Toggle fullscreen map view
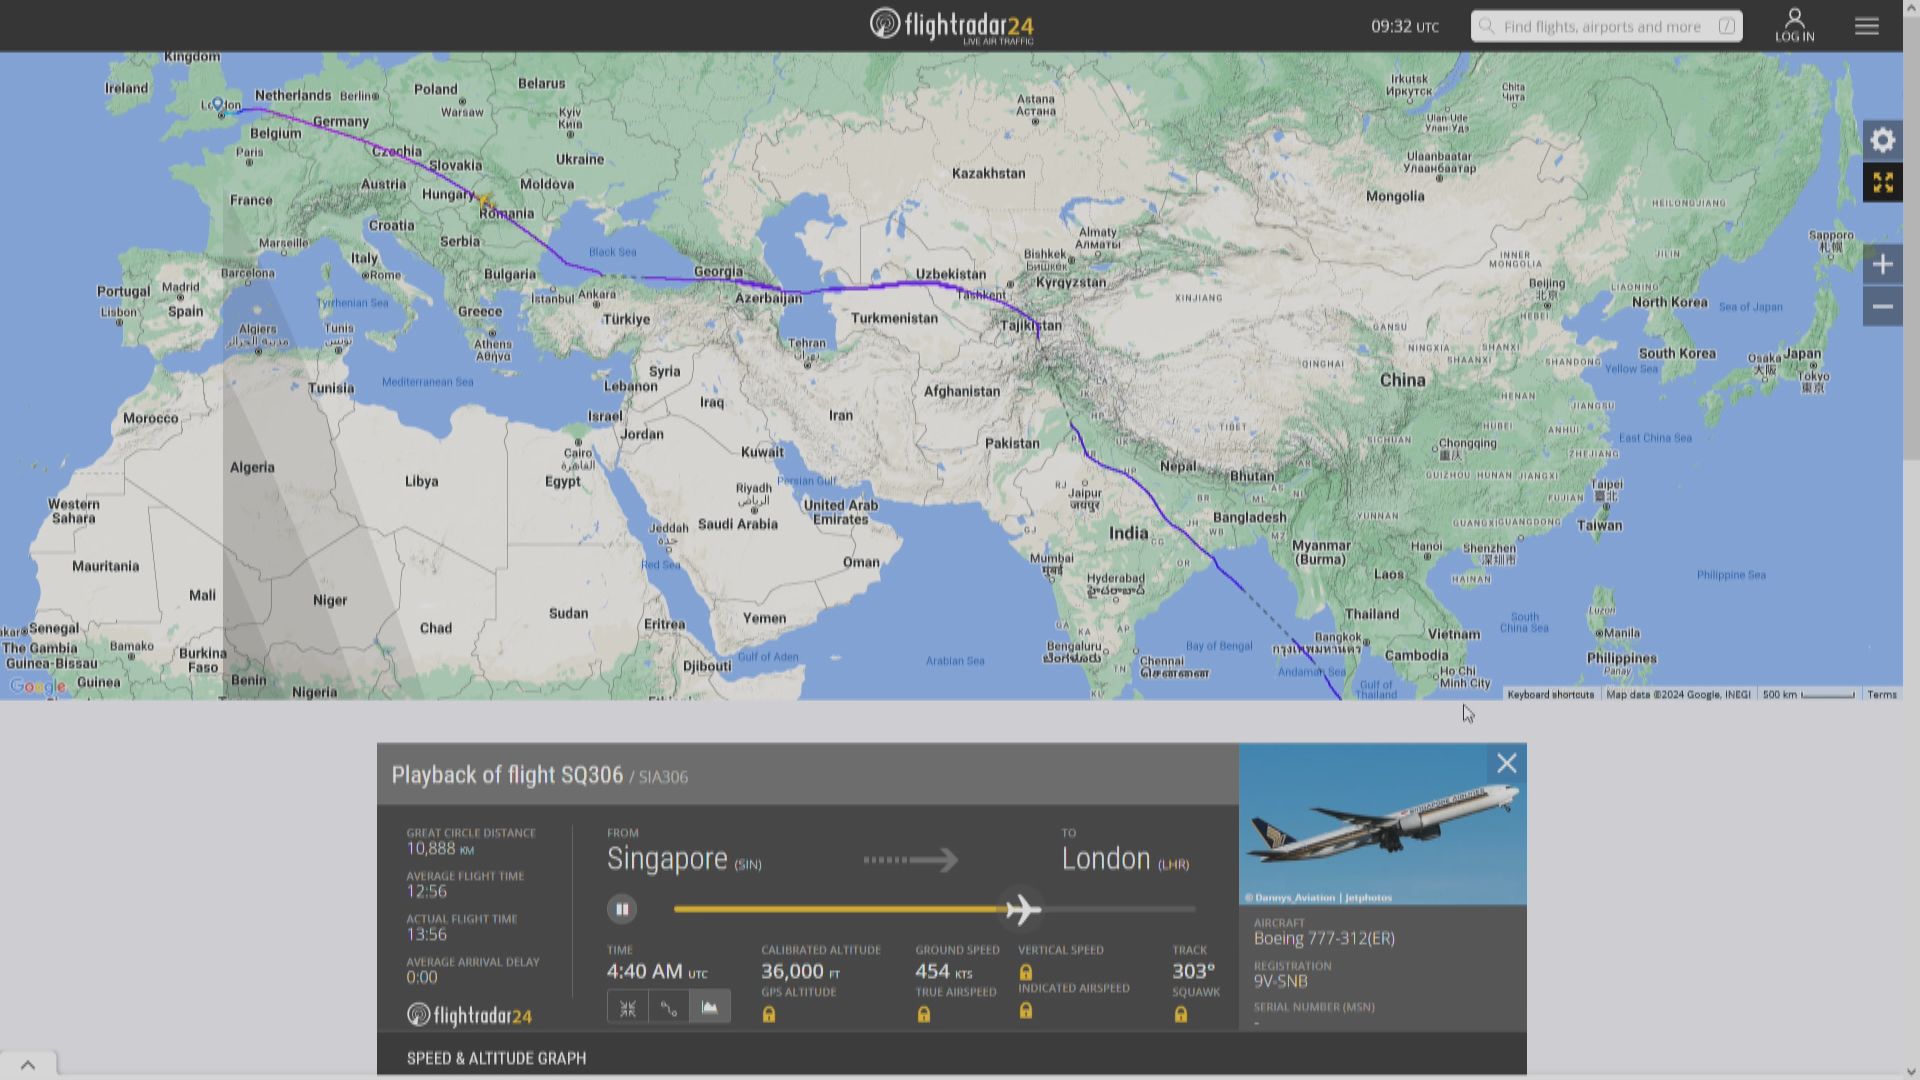The image size is (1920, 1080). 1883,182
